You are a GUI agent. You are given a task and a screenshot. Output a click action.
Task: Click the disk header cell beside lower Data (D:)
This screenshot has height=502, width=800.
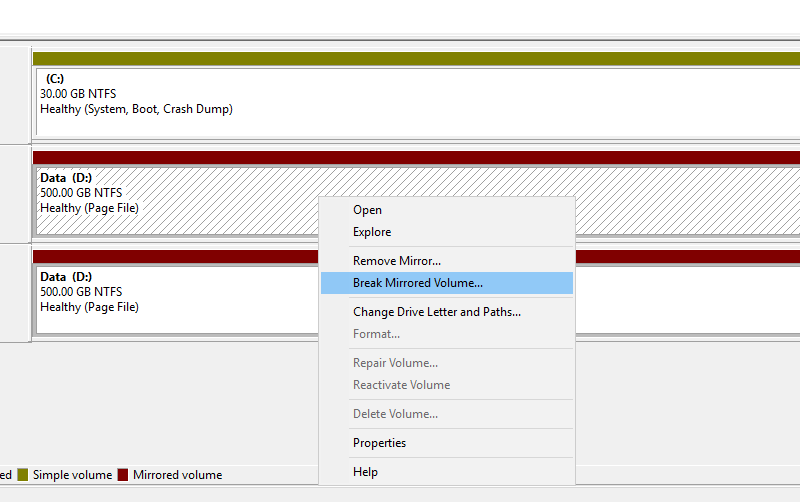[x=15, y=293]
